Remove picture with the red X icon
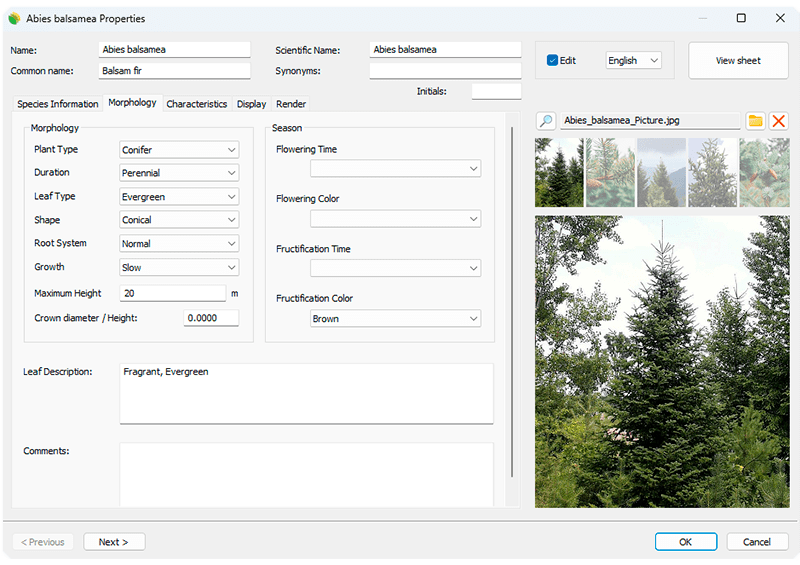800x565 pixels. (779, 121)
